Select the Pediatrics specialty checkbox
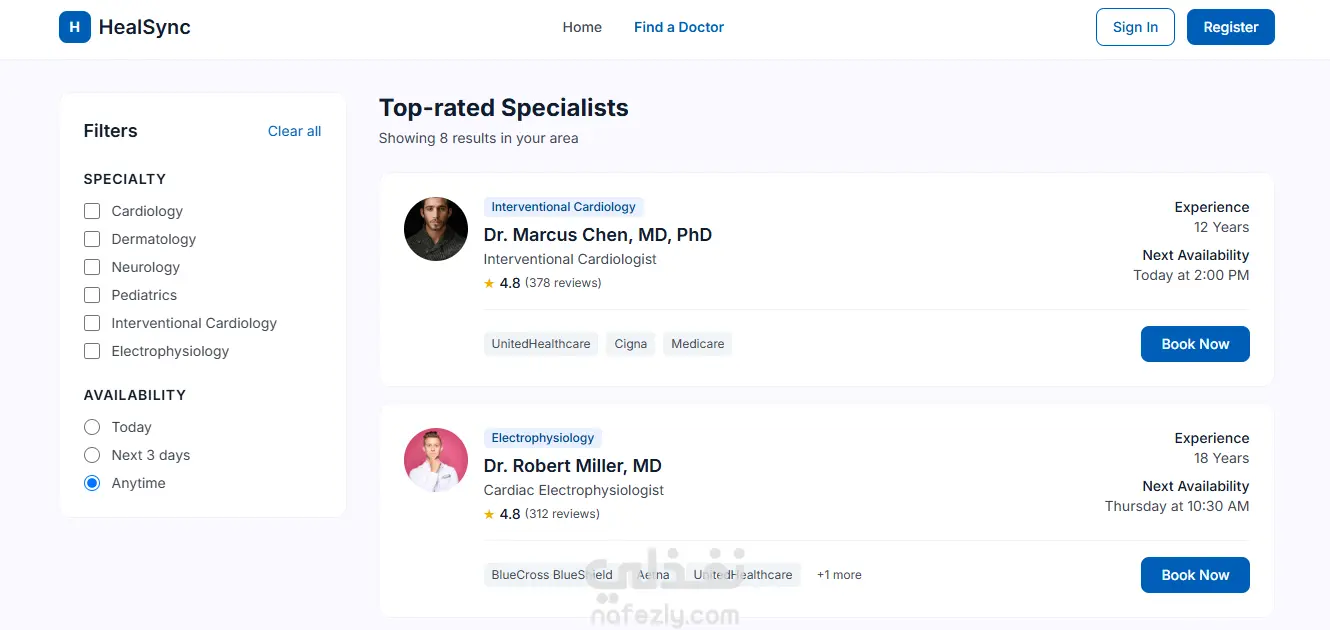1330x630 pixels. [x=92, y=295]
